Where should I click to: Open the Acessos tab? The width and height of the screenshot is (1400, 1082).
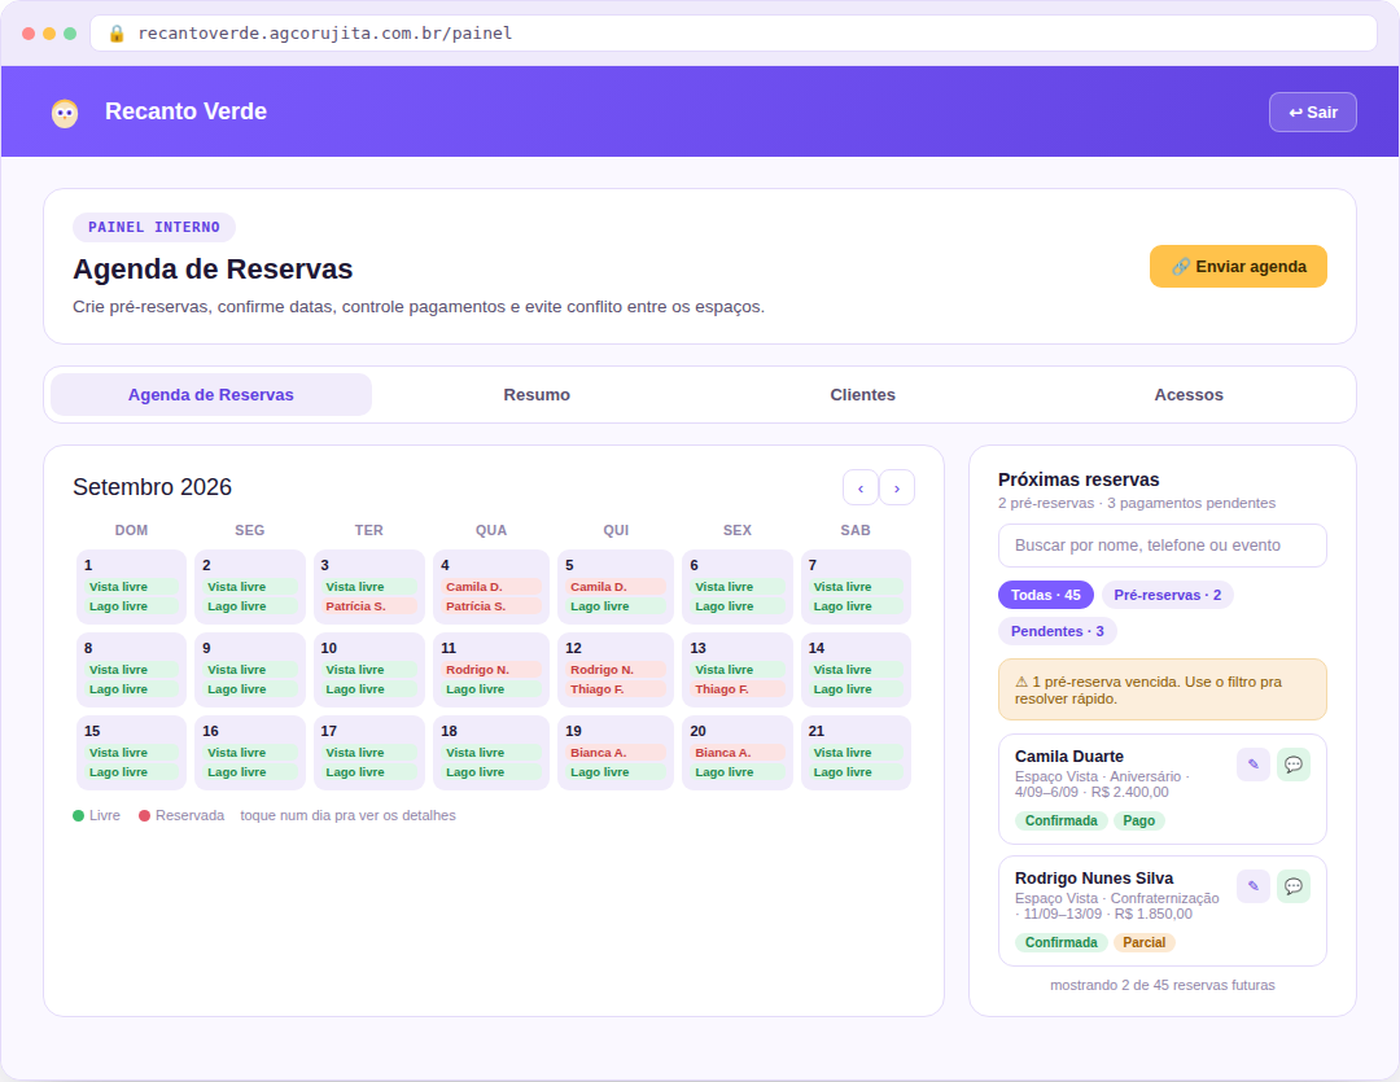[1189, 395]
